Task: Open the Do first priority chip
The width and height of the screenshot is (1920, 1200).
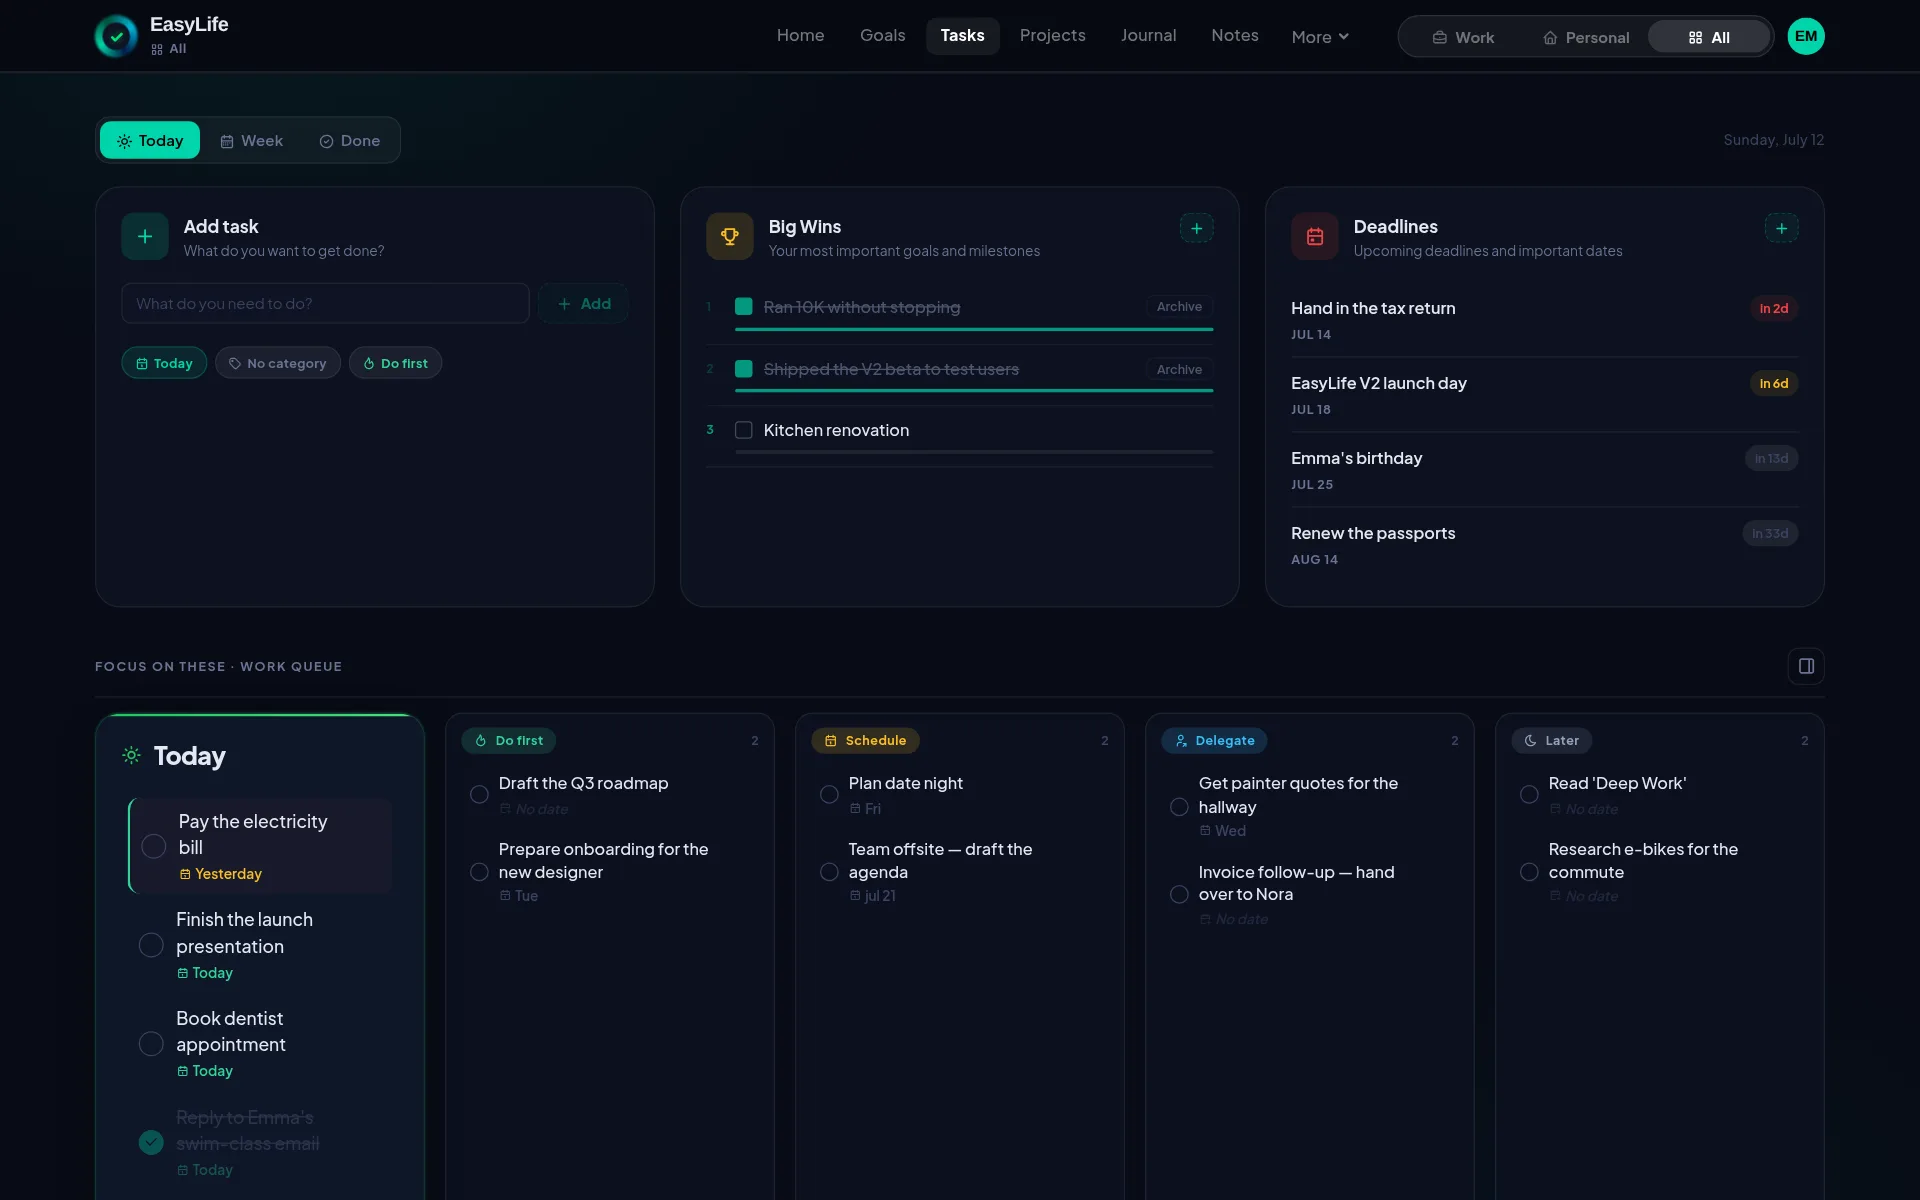Action: (x=396, y=363)
